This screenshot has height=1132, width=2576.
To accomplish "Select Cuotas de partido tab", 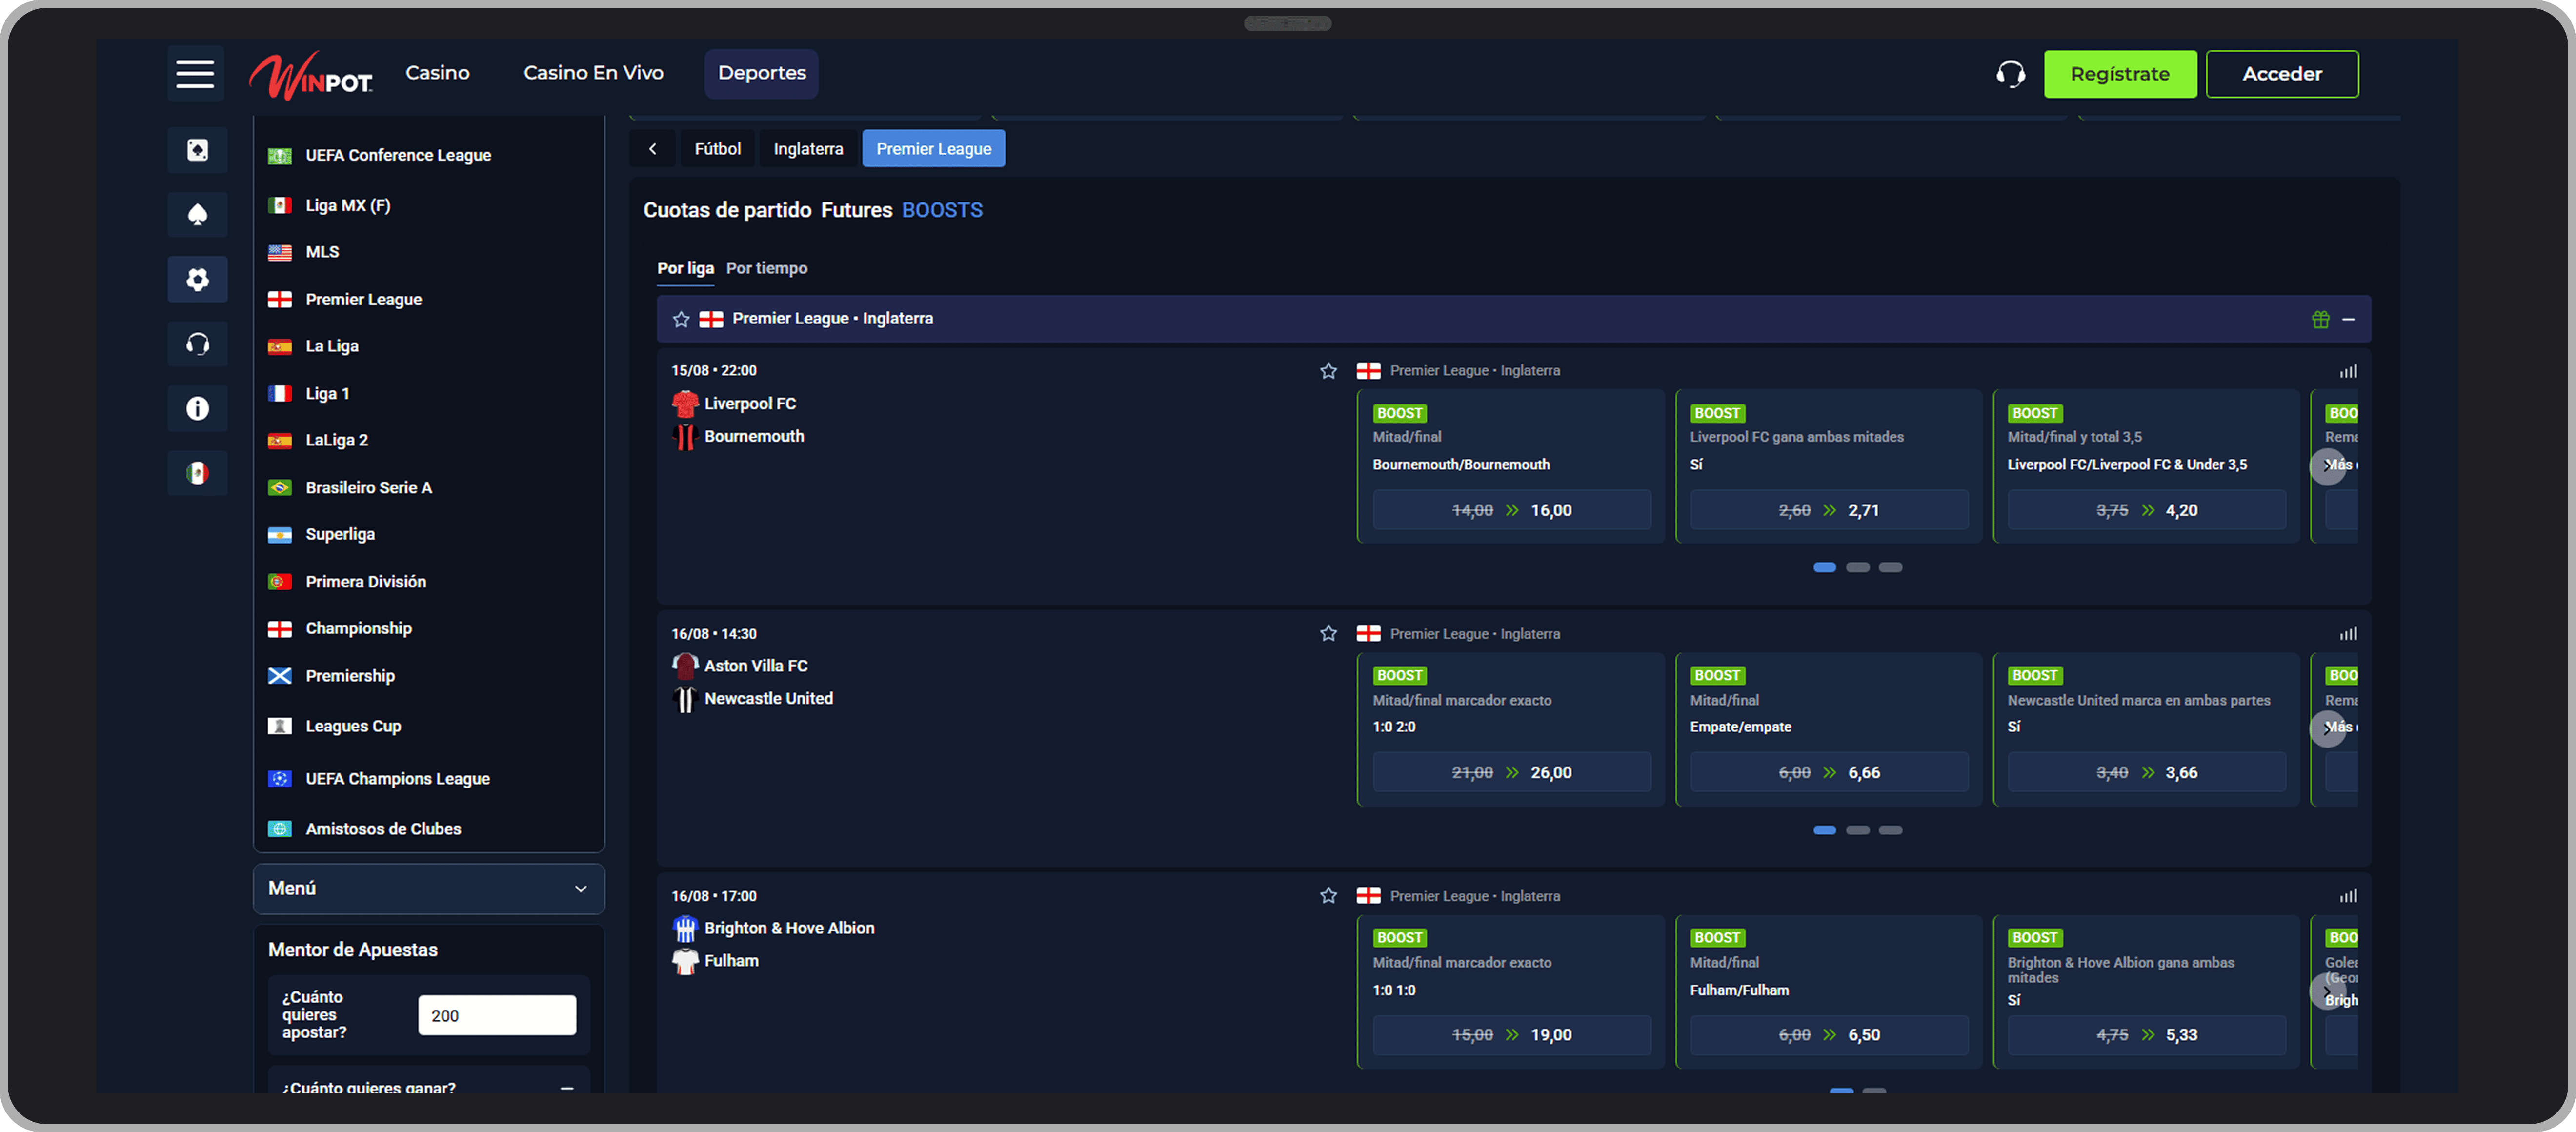I will 727,210.
